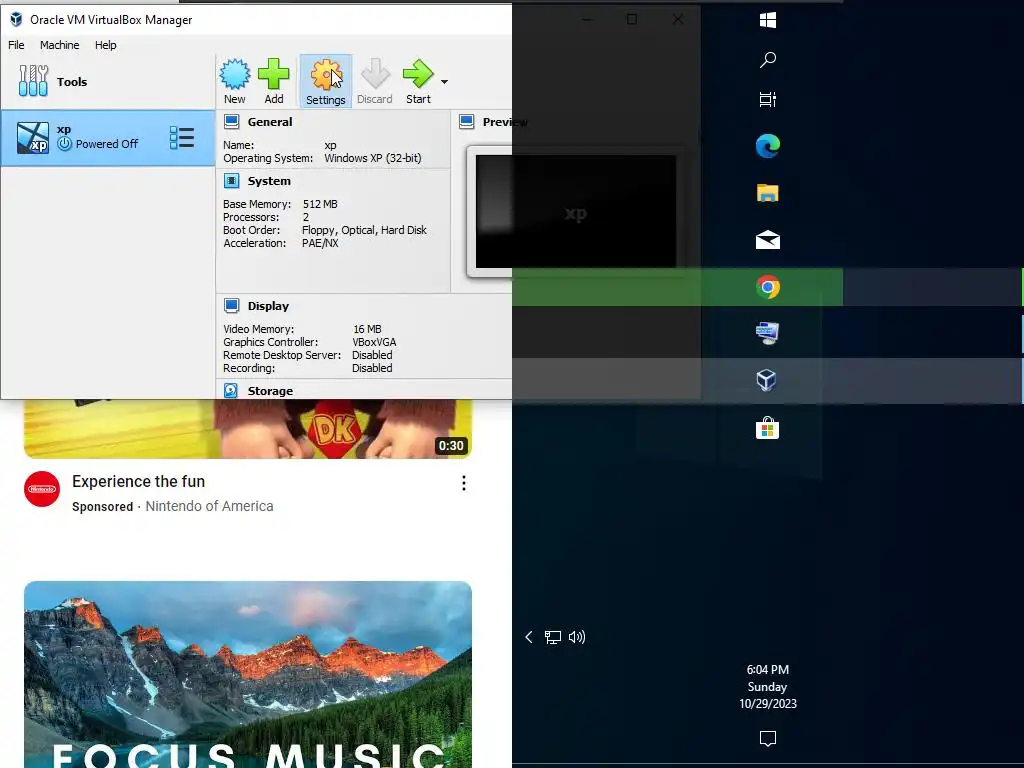This screenshot has height=768, width=1024.
Task: Click the New machine toolbar icon
Action: point(234,81)
